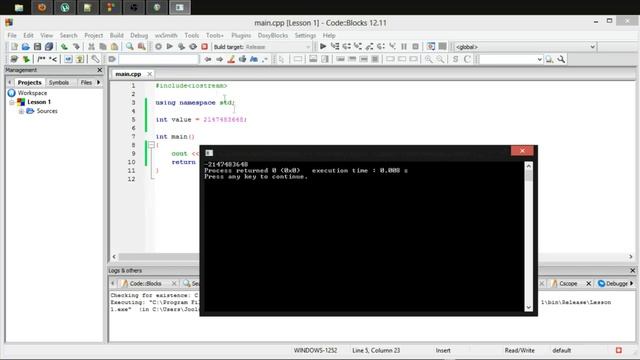The width and height of the screenshot is (640, 360).
Task: Click the green Run icon
Action: coord(170,47)
